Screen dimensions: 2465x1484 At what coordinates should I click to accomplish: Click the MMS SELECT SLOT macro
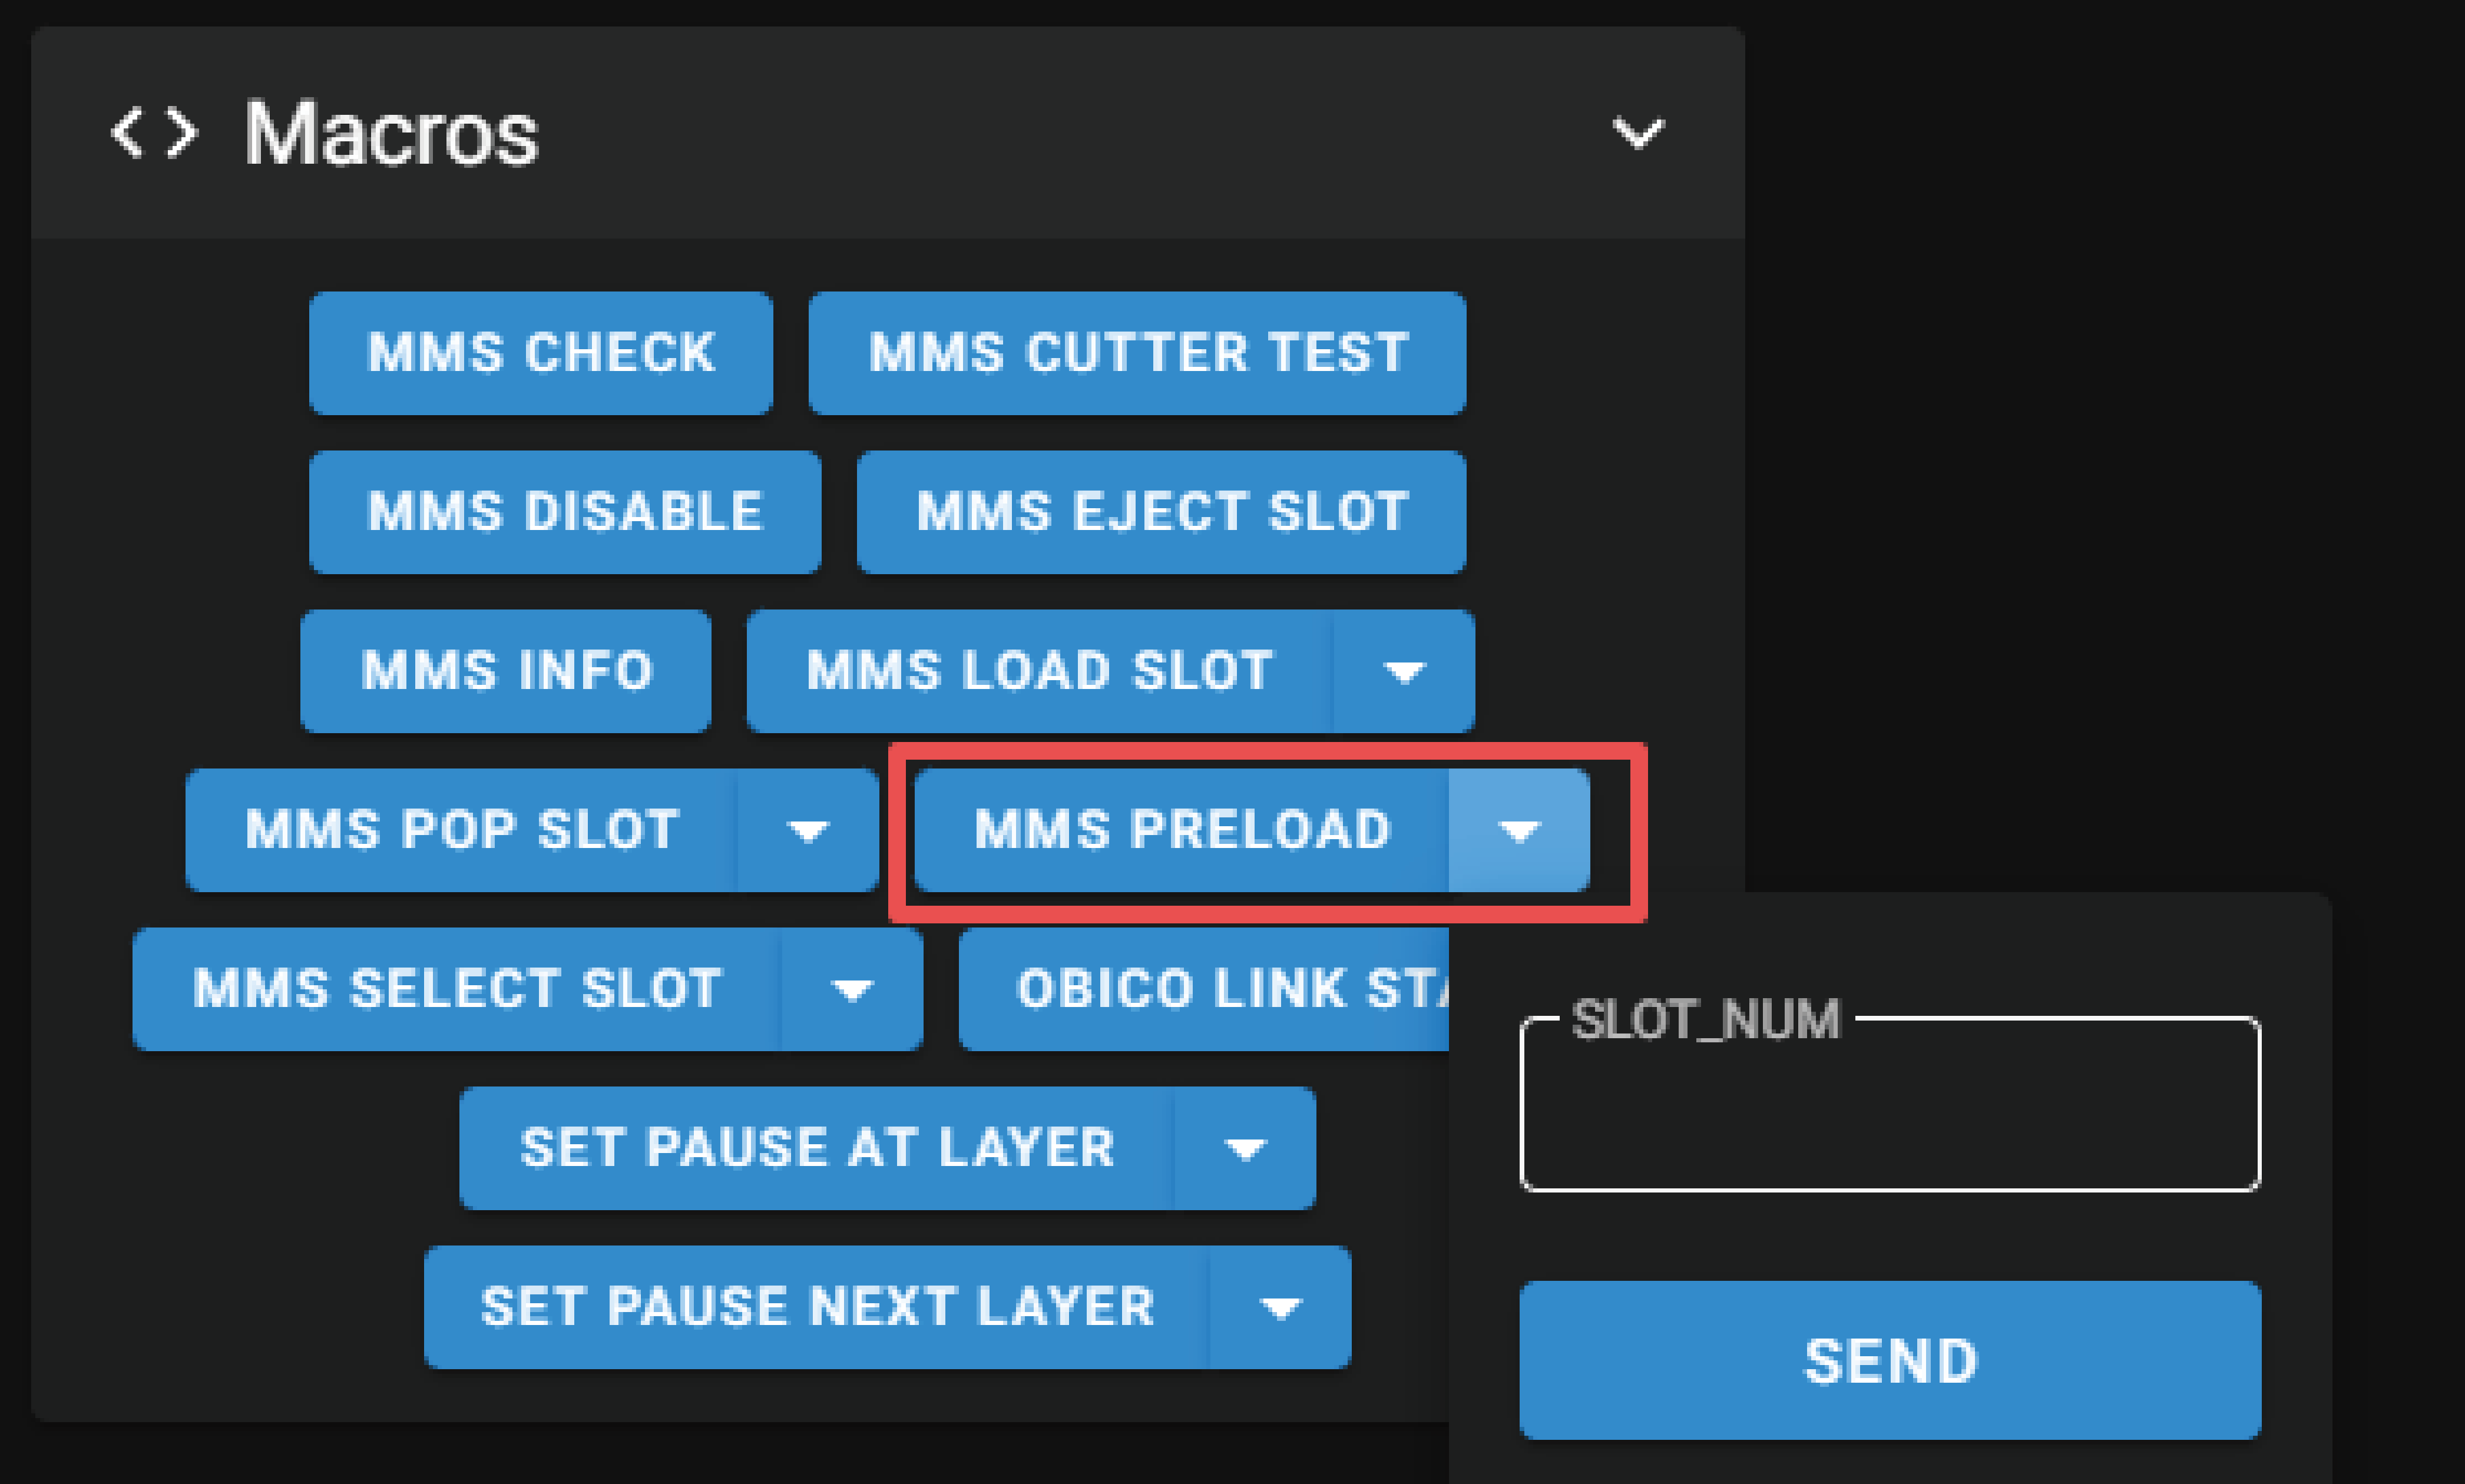click(457, 989)
